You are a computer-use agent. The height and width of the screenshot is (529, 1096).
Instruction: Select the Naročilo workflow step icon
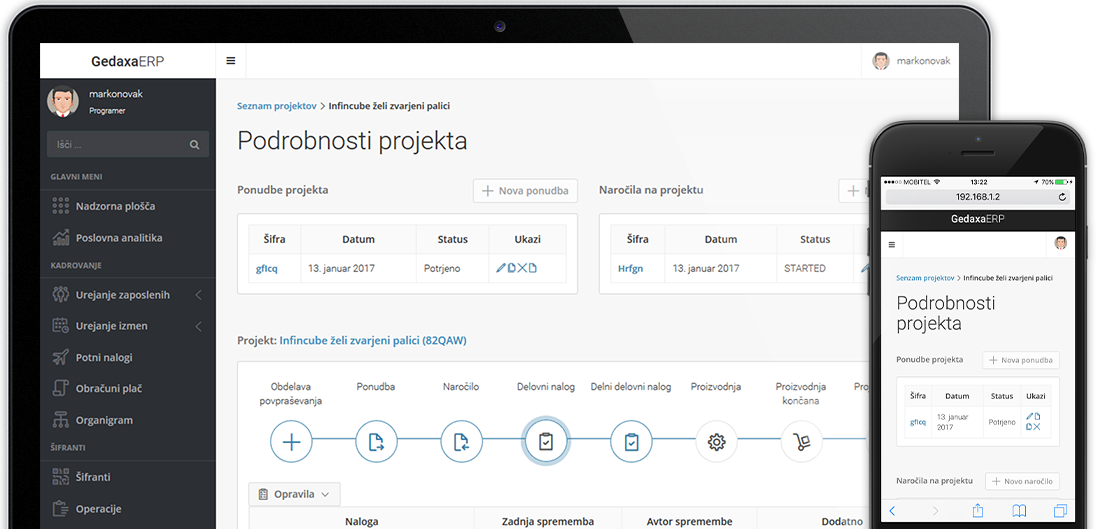pyautogui.click(x=461, y=441)
